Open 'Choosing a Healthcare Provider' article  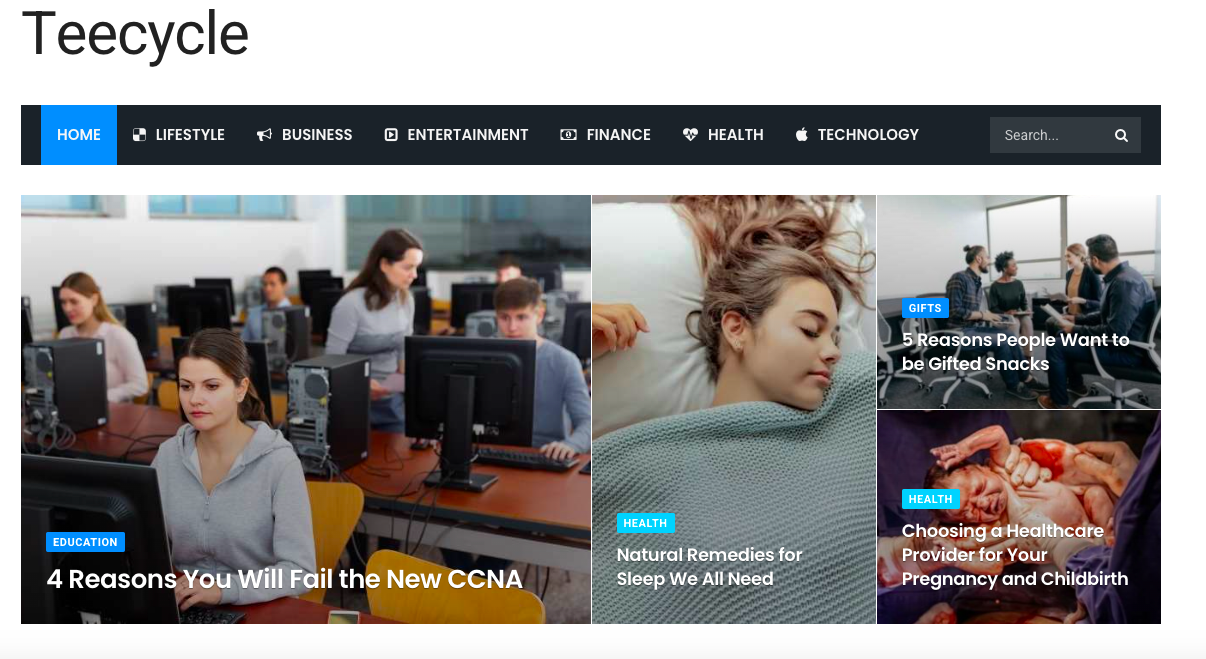tap(1015, 555)
